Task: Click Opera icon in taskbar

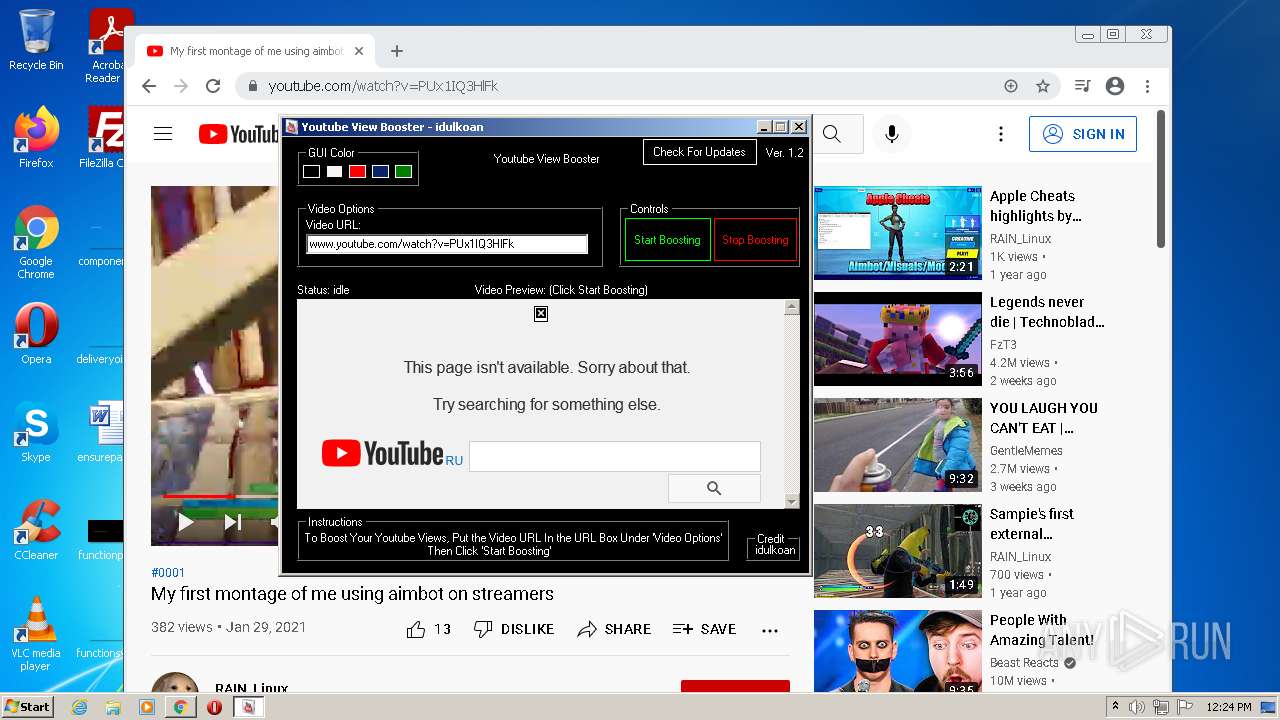Action: click(x=214, y=707)
